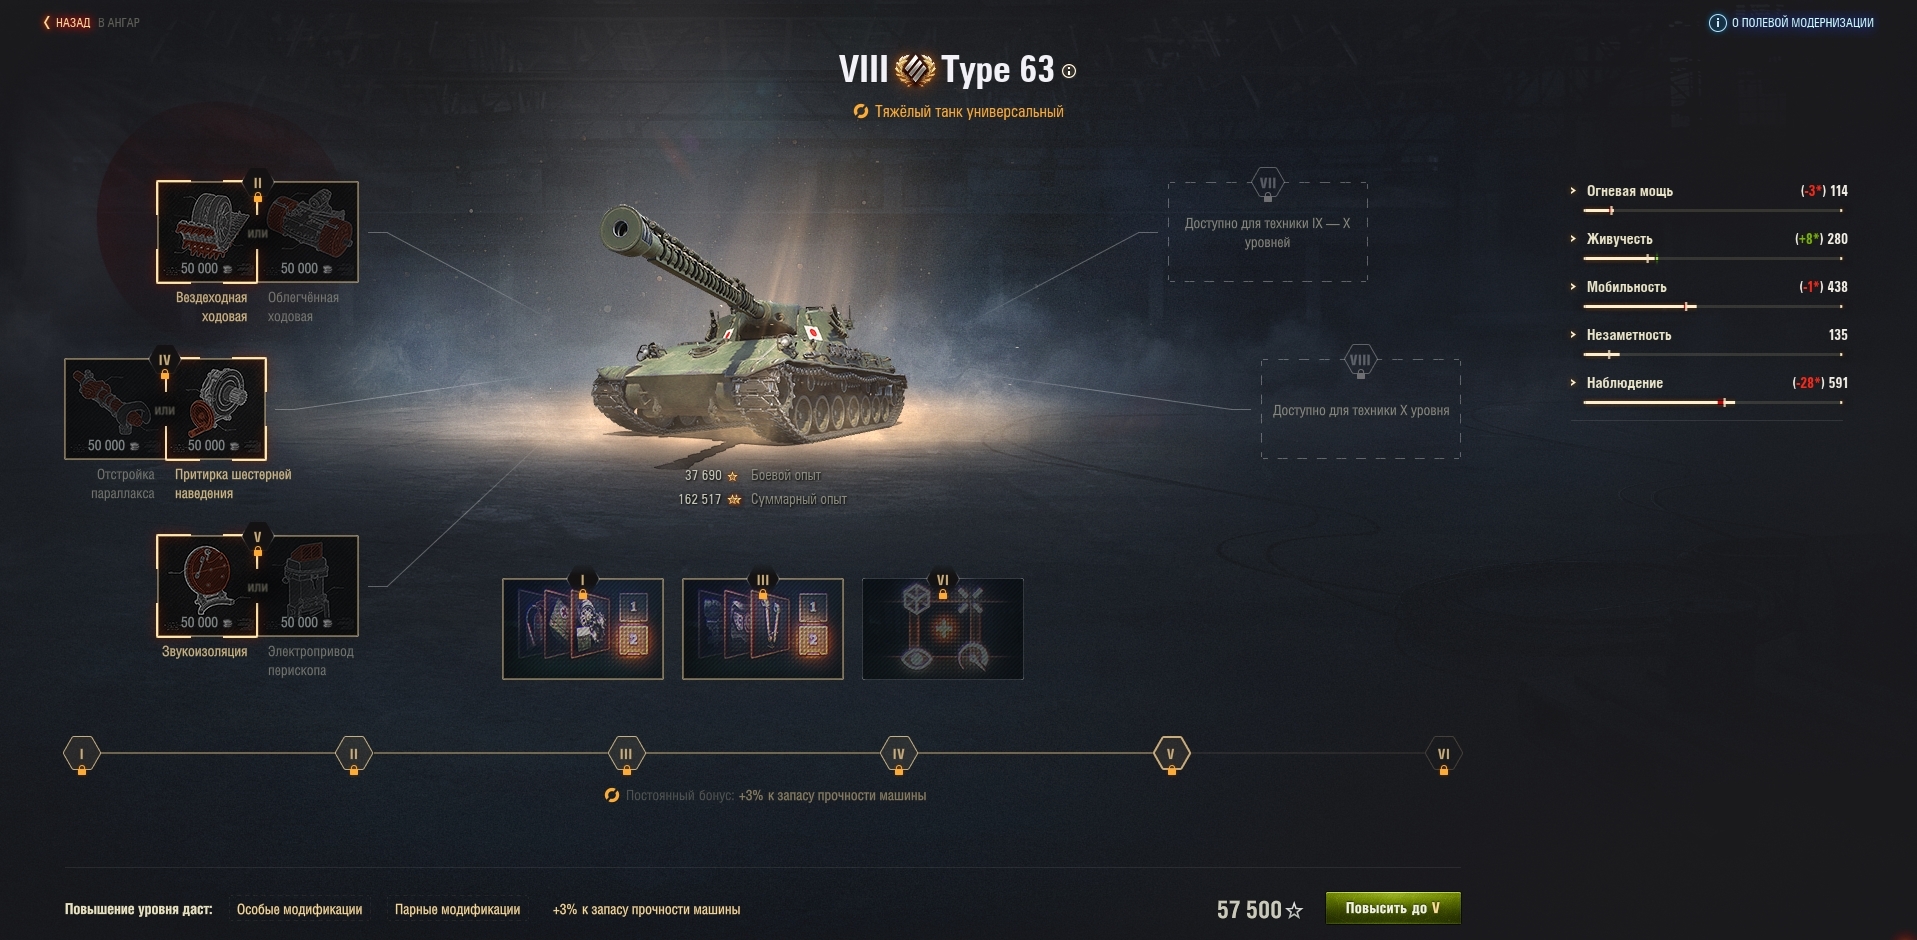The height and width of the screenshot is (940, 1917).
Task: Click the info icon next to Type 63
Action: tap(1069, 71)
